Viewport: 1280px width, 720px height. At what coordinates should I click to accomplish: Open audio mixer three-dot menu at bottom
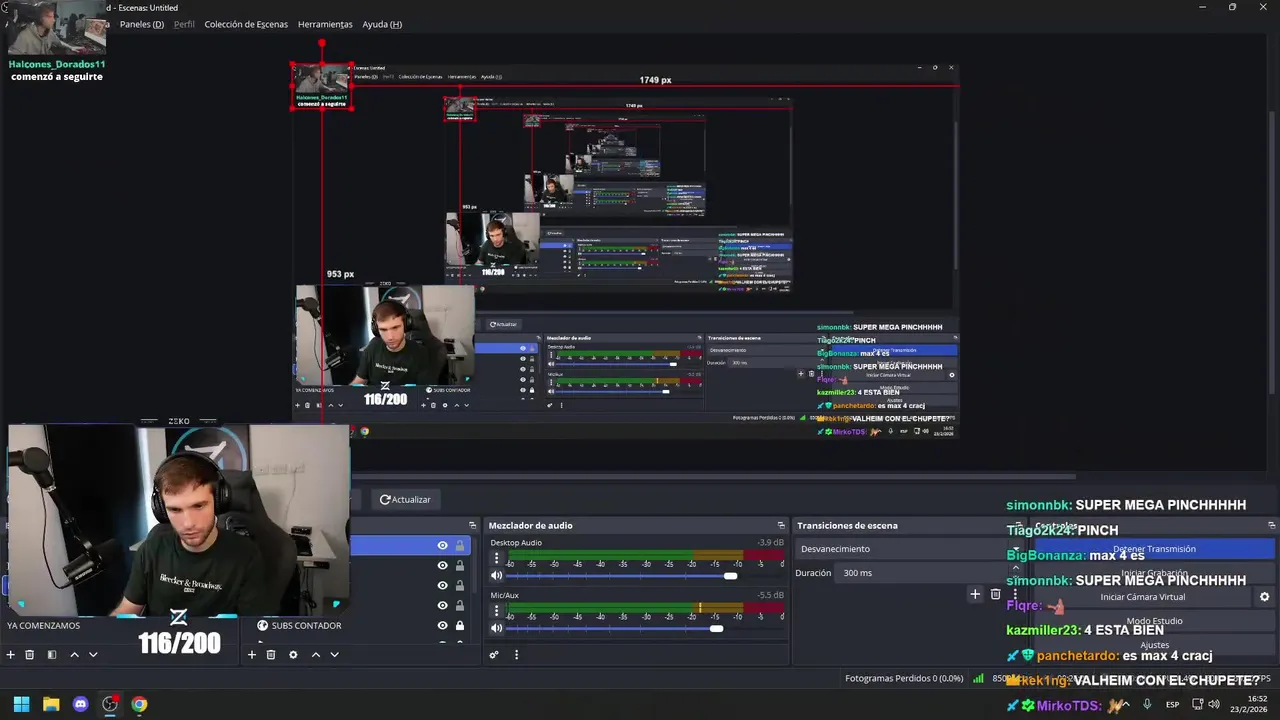[516, 655]
